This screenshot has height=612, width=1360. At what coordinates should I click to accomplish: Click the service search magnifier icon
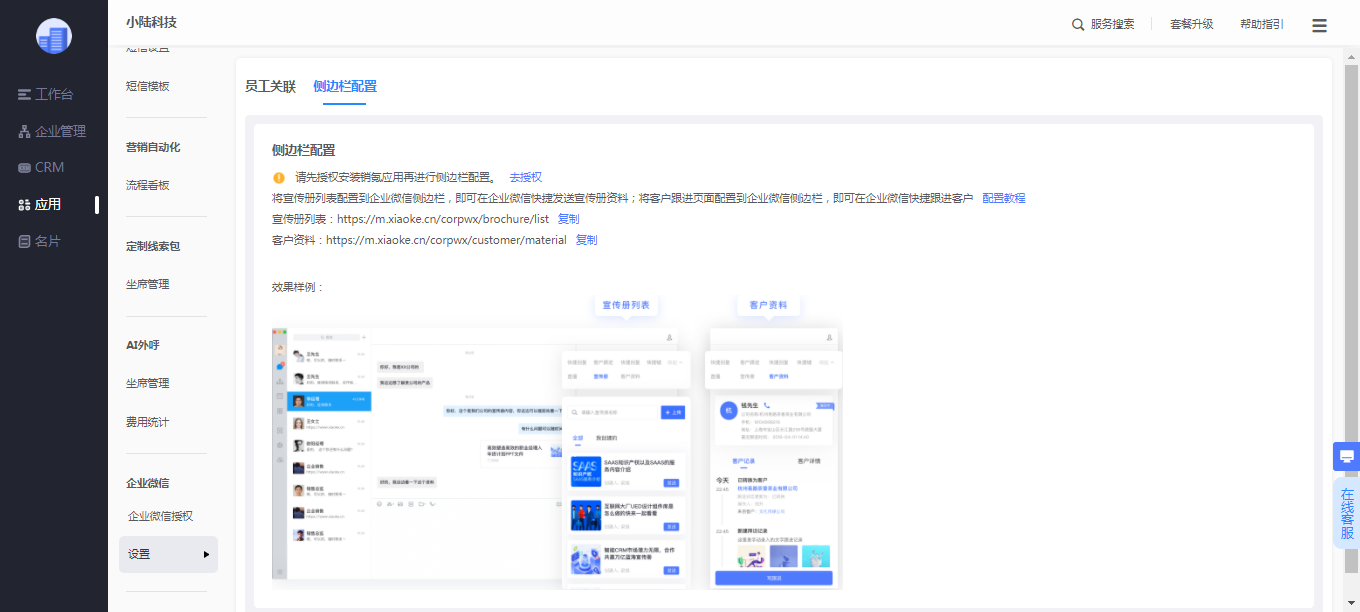1078,25
